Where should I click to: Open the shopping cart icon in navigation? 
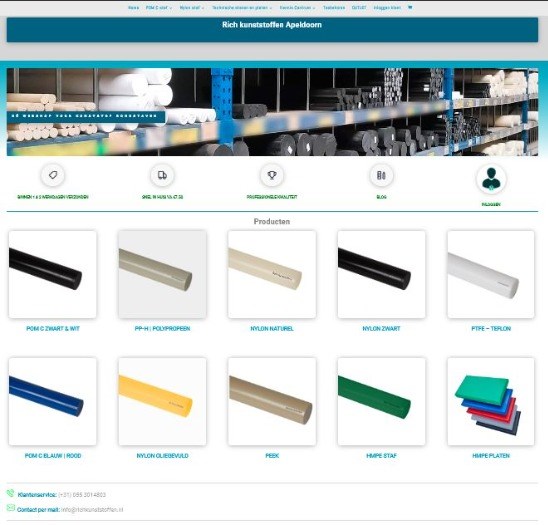[x=410, y=7]
